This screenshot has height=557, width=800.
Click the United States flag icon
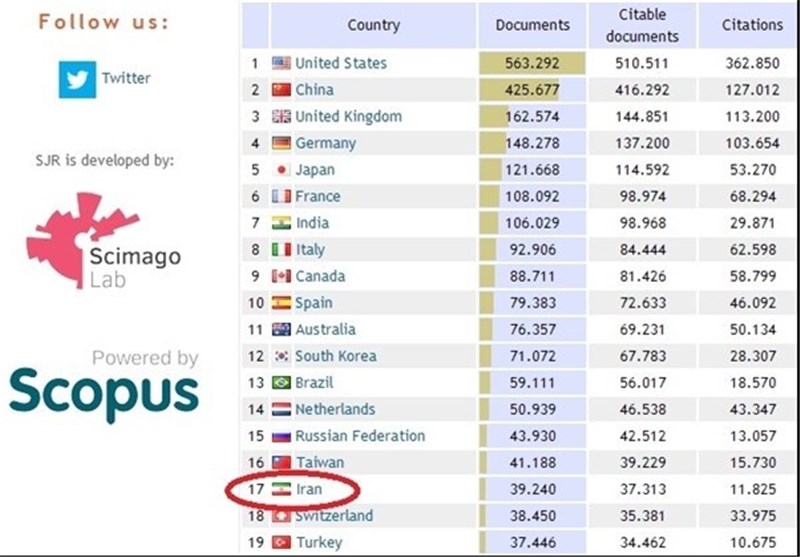pyautogui.click(x=281, y=63)
